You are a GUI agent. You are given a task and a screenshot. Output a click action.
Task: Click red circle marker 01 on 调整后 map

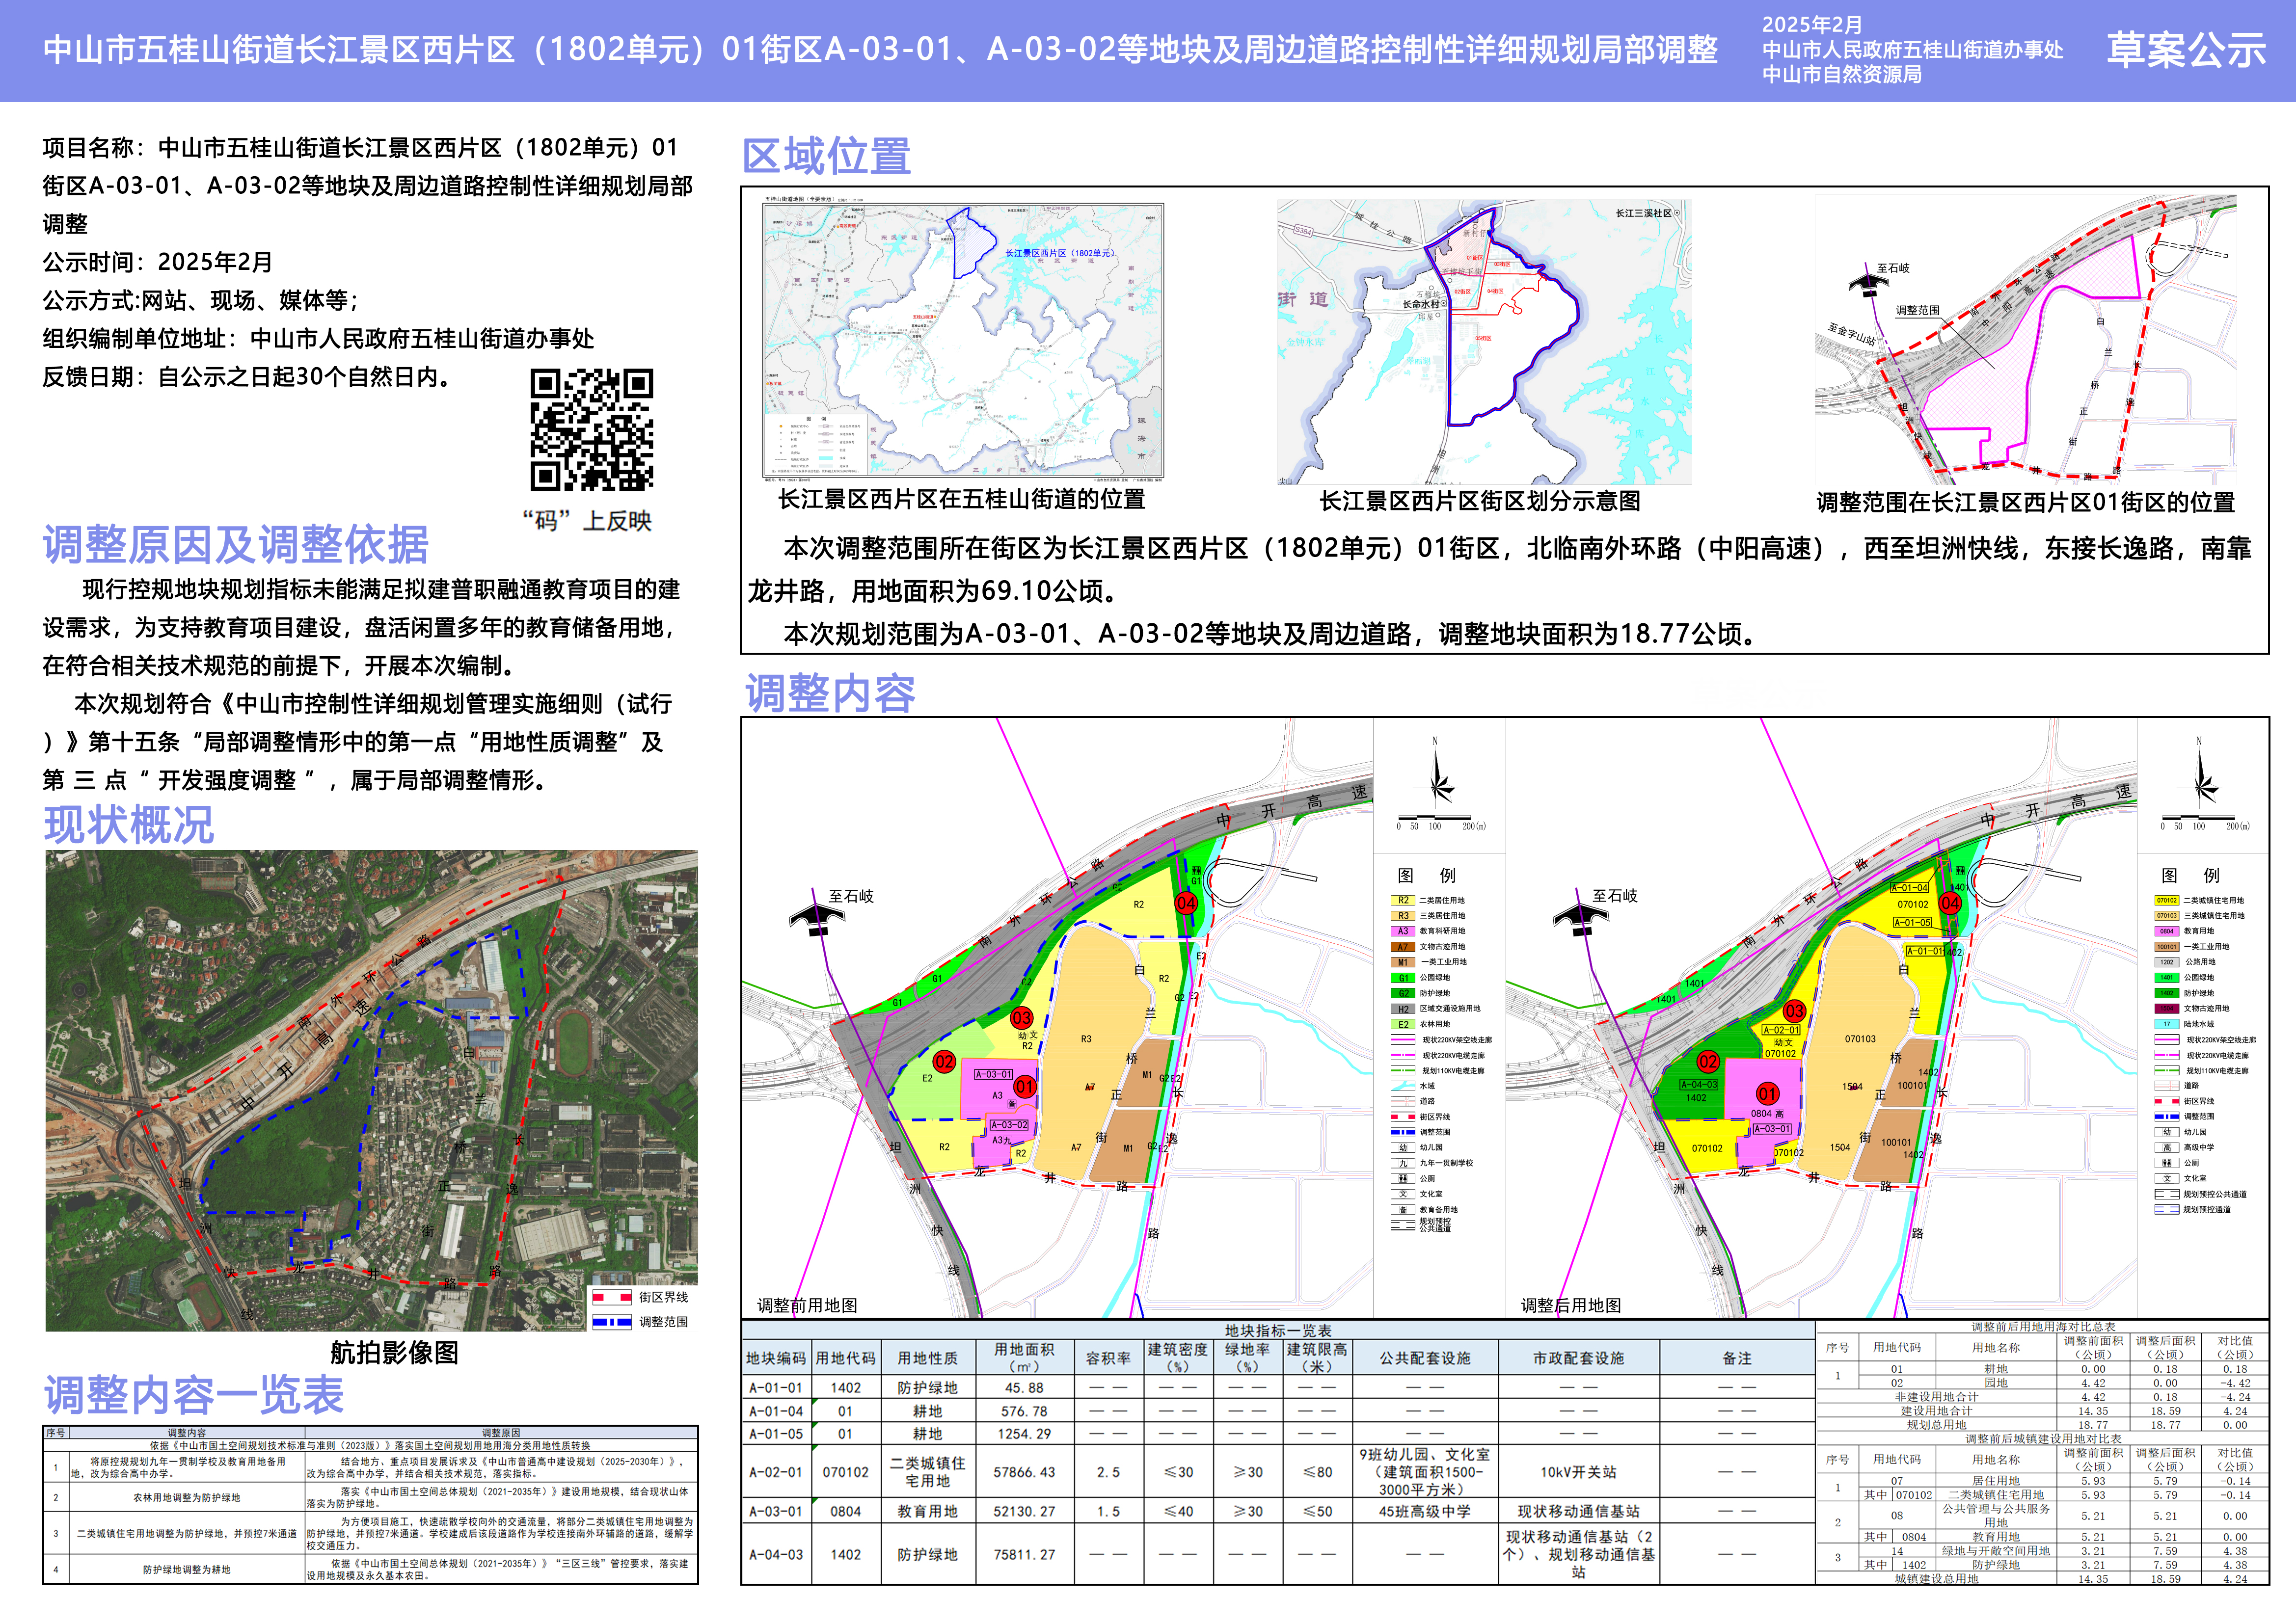click(1768, 1094)
